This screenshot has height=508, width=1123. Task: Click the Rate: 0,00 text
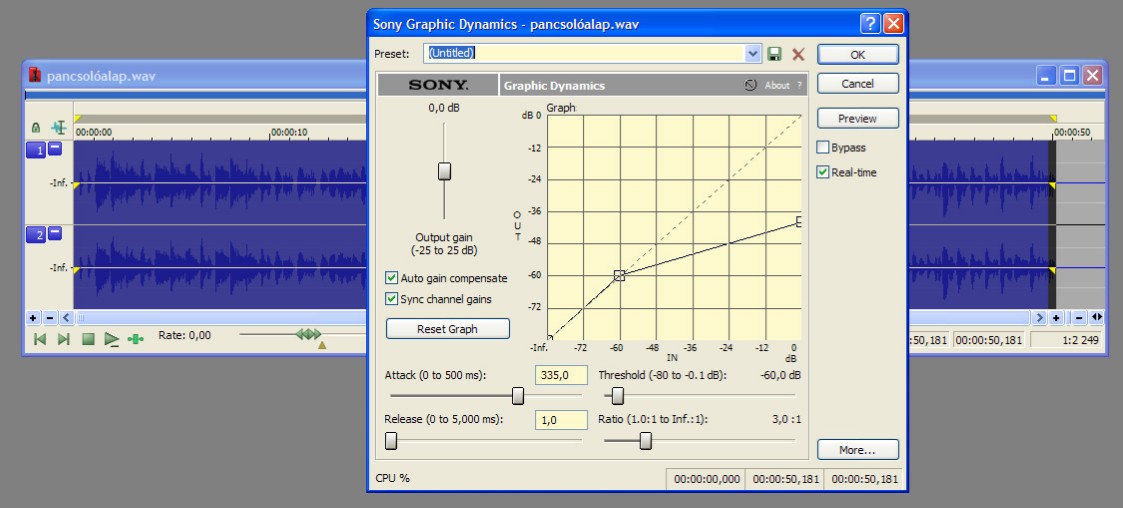tap(185, 335)
